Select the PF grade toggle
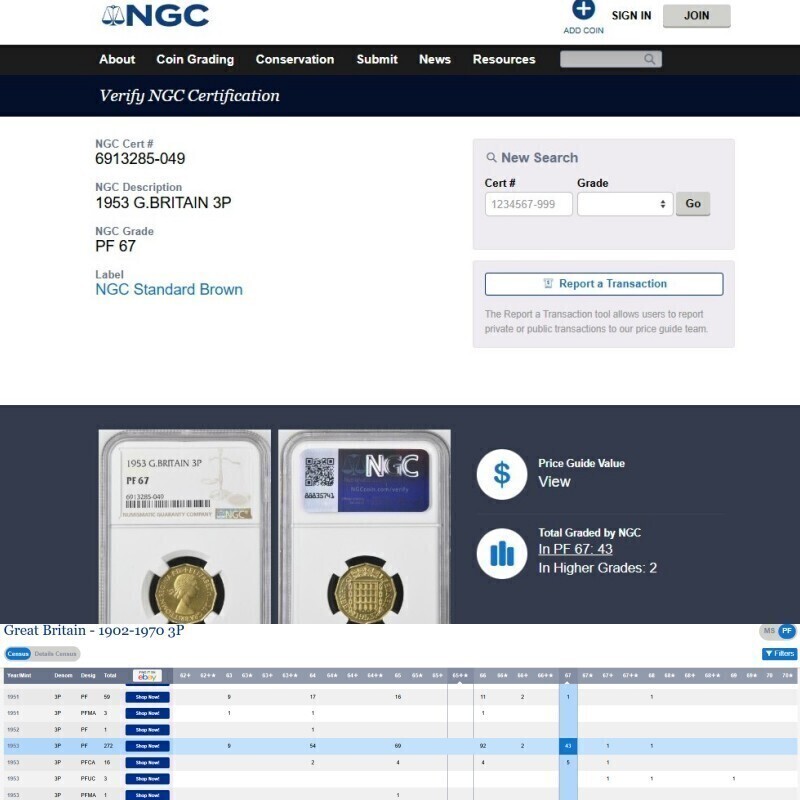This screenshot has height=800, width=800. click(787, 631)
